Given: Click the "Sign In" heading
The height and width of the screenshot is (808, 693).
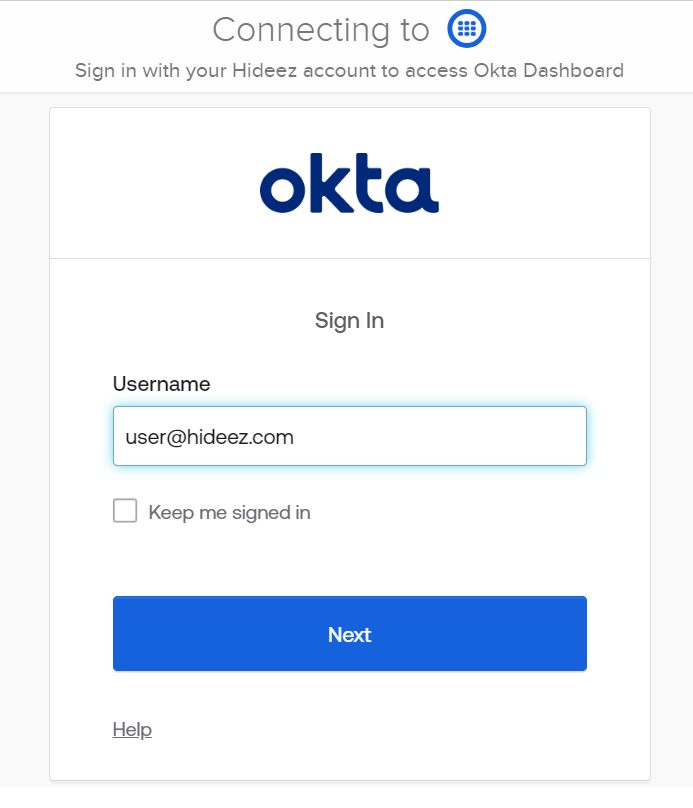Looking at the screenshot, I should pyautogui.click(x=349, y=321).
